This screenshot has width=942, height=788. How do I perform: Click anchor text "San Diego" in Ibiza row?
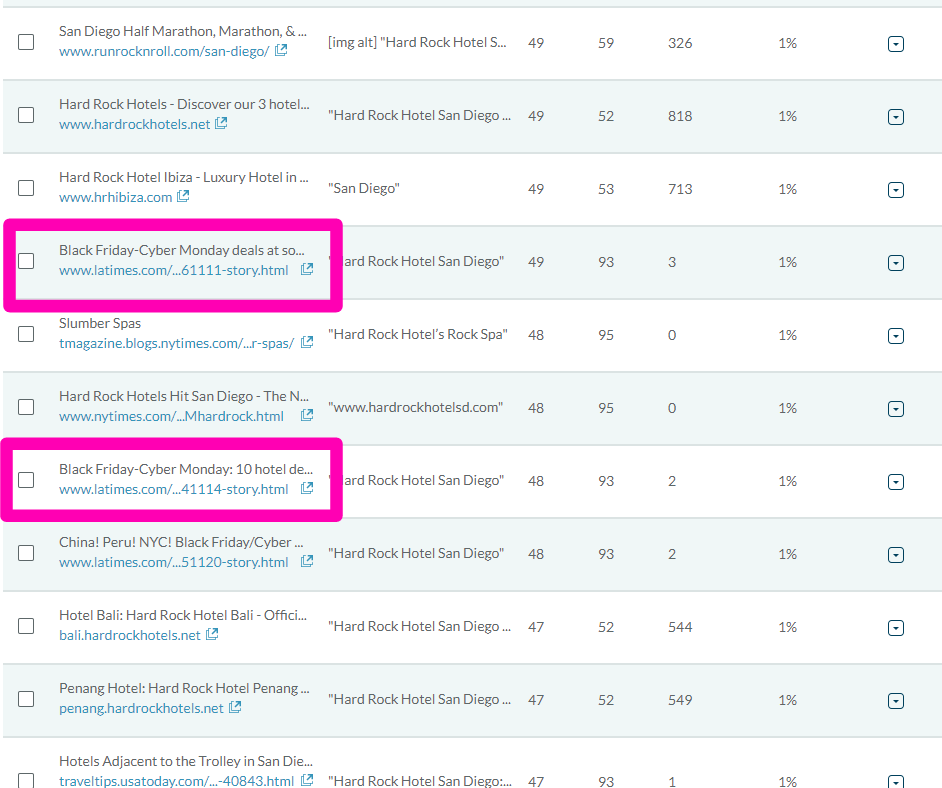pyautogui.click(x=363, y=189)
